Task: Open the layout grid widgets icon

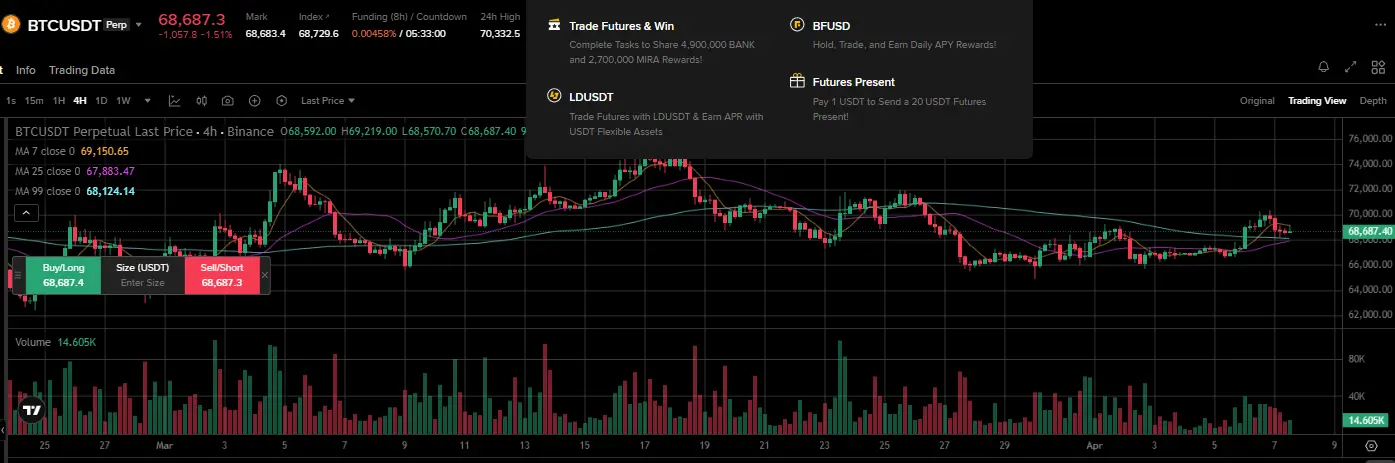Action: tap(1377, 67)
